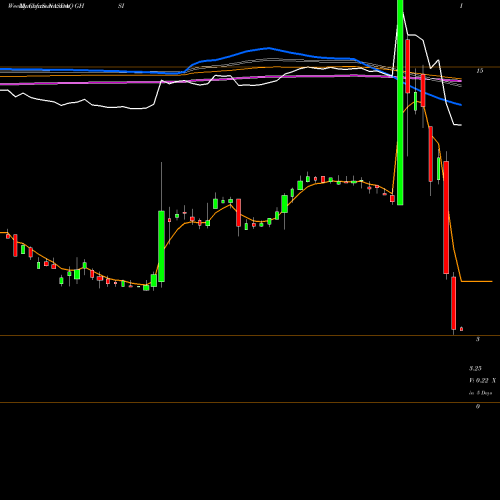
Task: Click the axis label 5 under the lower line
Action: pos(478,339)
